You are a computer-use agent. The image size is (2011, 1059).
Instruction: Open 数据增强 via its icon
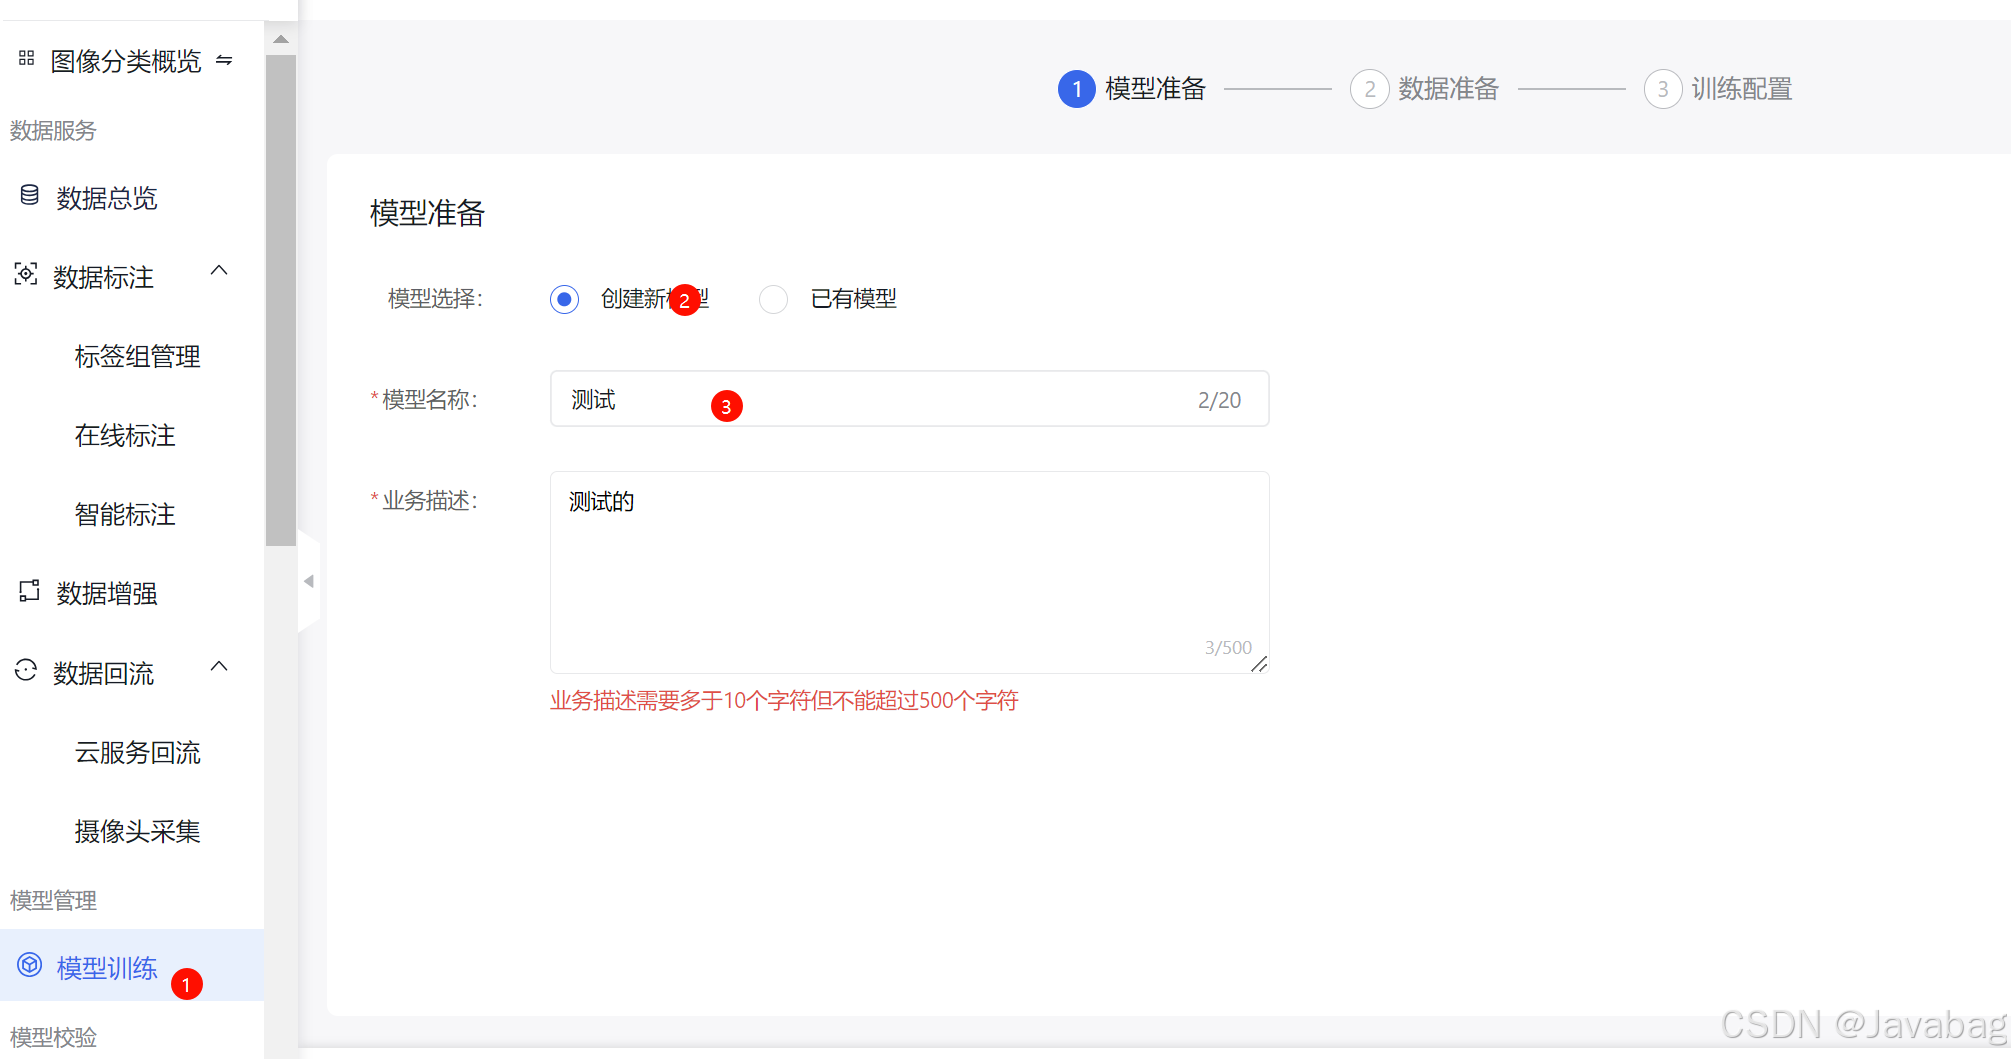(x=28, y=592)
